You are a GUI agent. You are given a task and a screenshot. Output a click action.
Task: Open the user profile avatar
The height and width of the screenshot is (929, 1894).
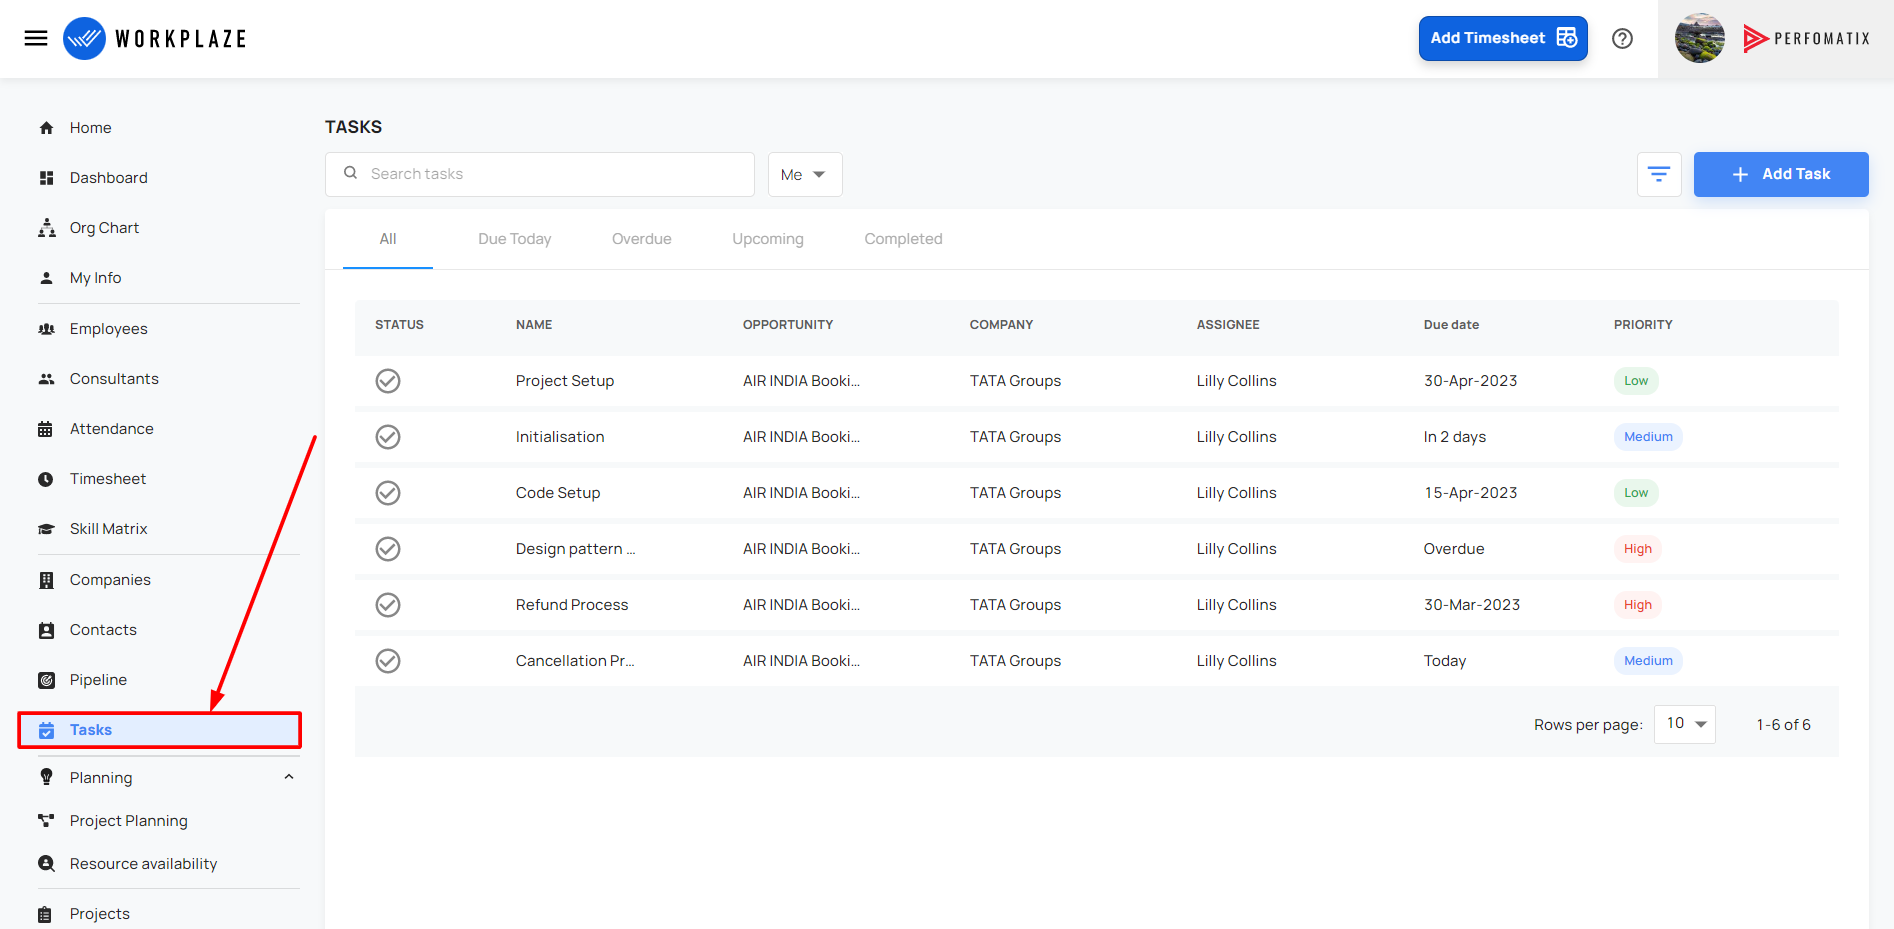[1699, 38]
